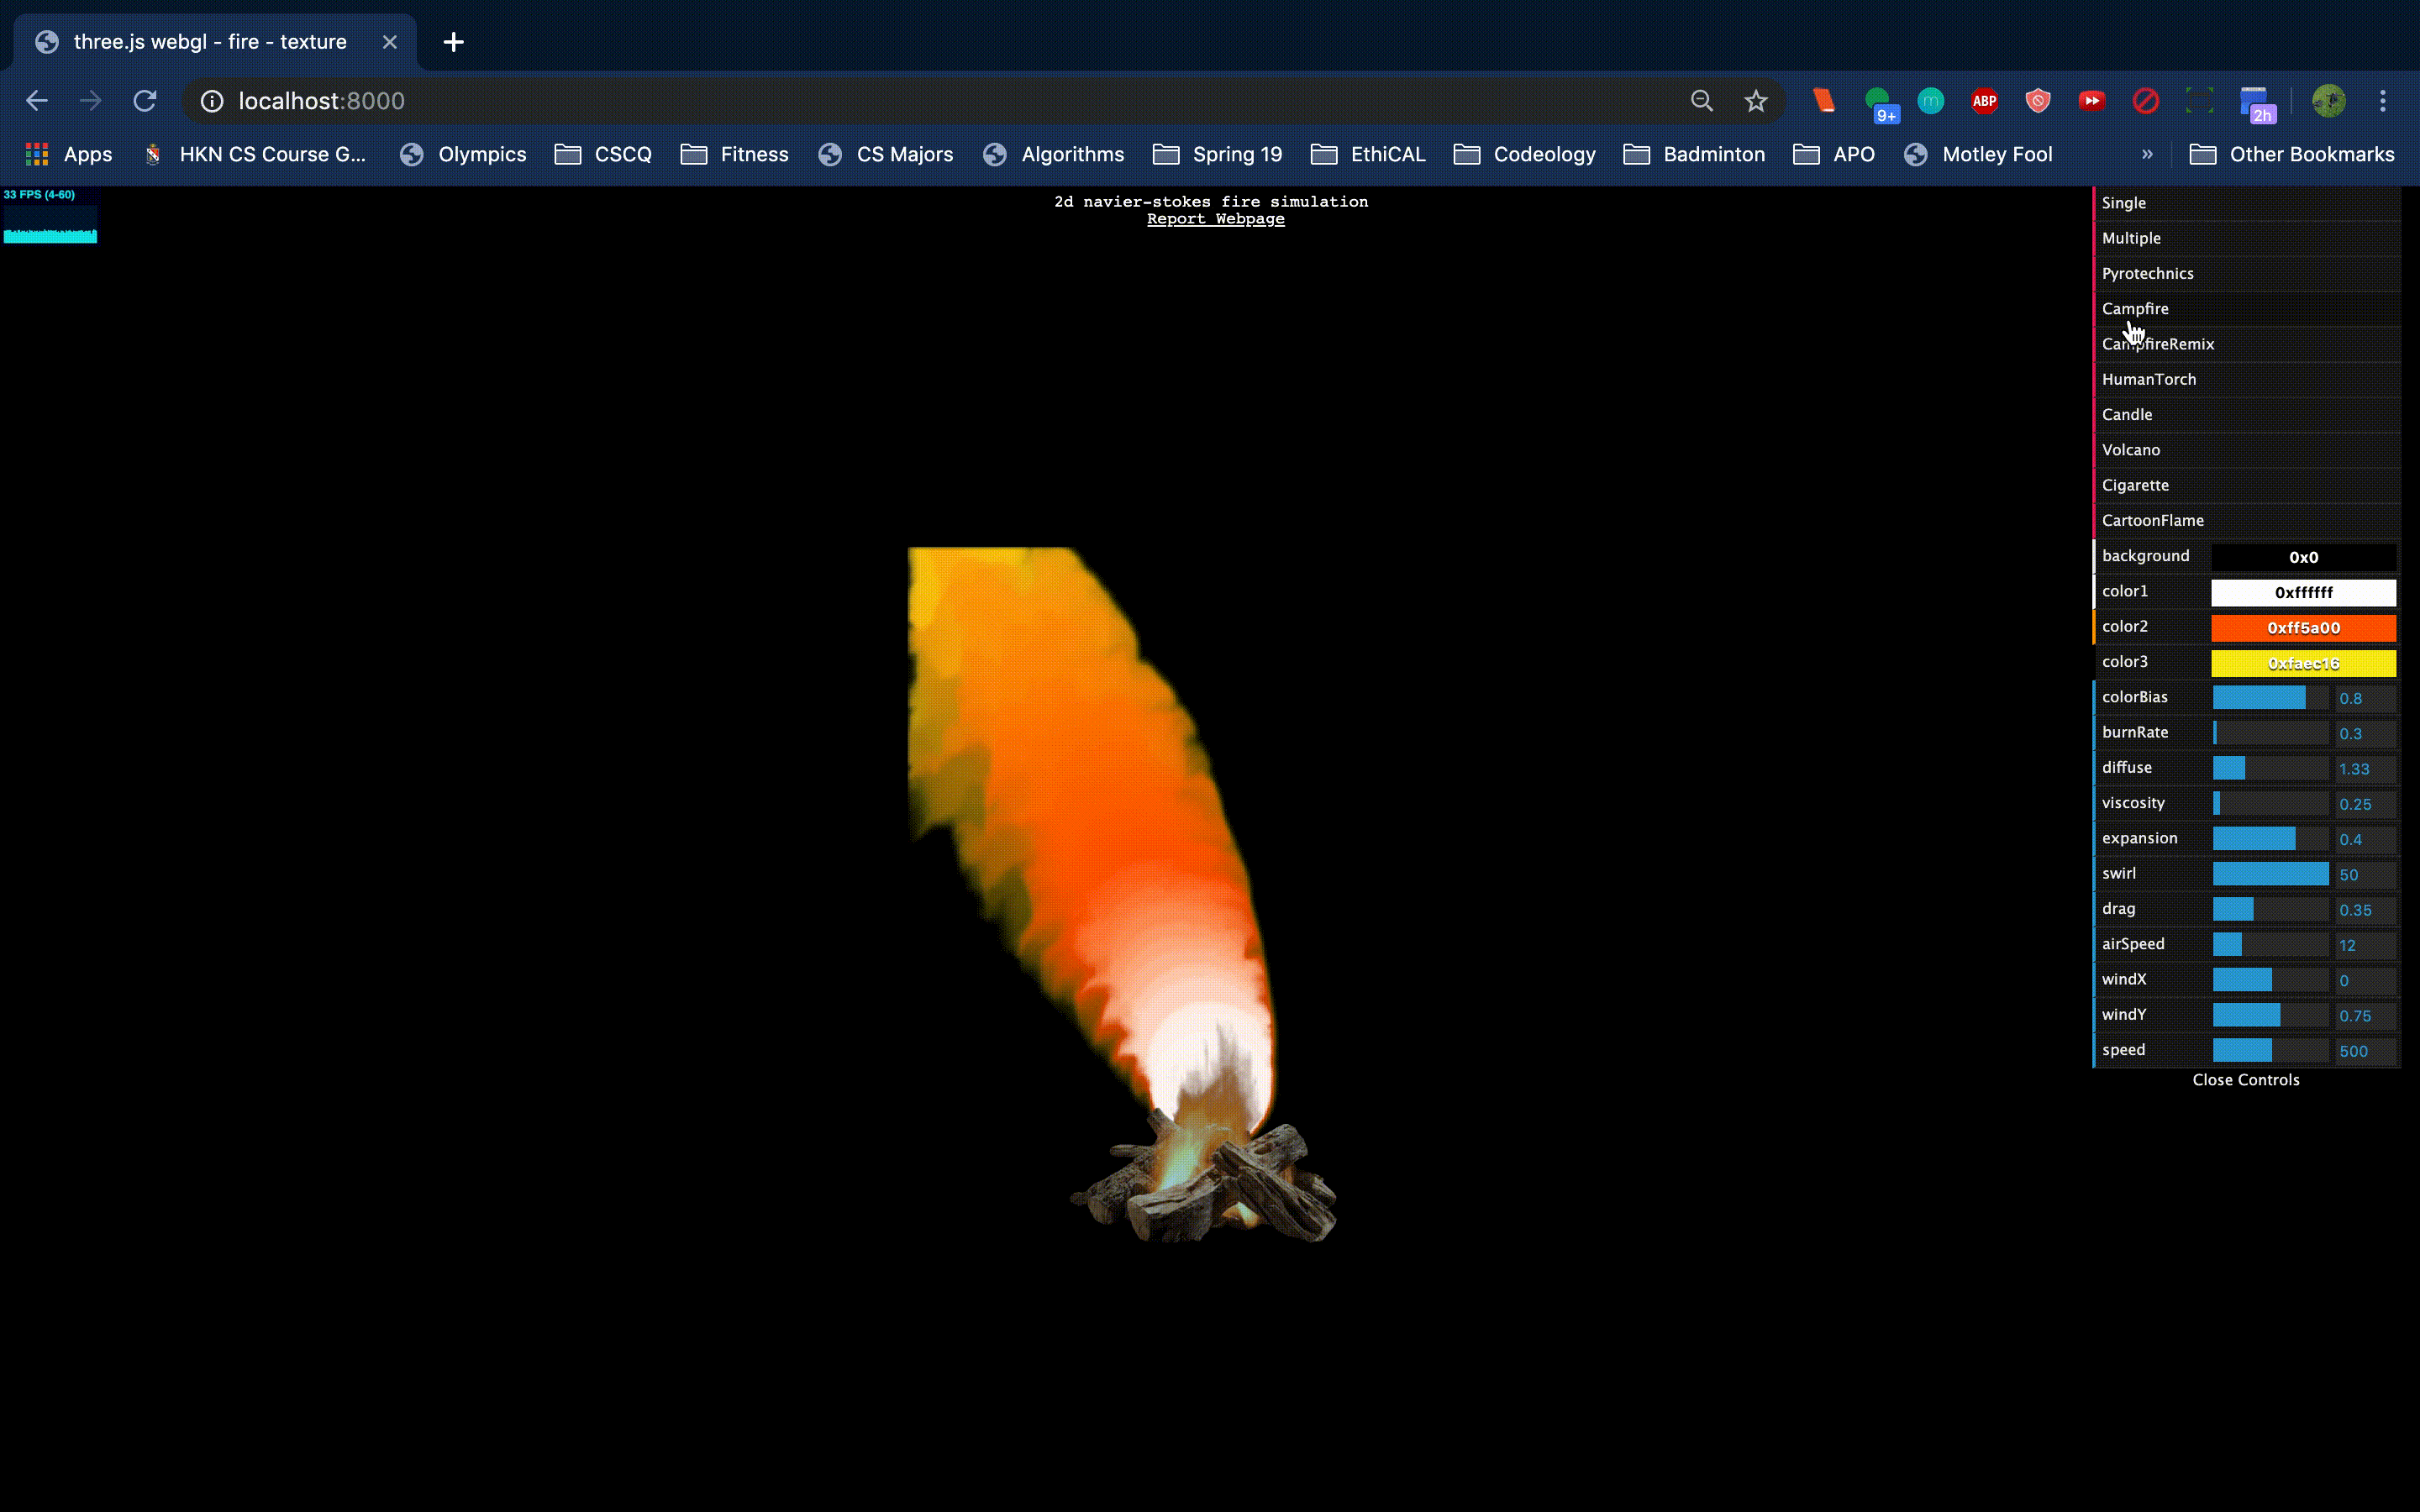The width and height of the screenshot is (2420, 1512).
Task: Open the Chrome three-dot menu
Action: pos(2382,101)
